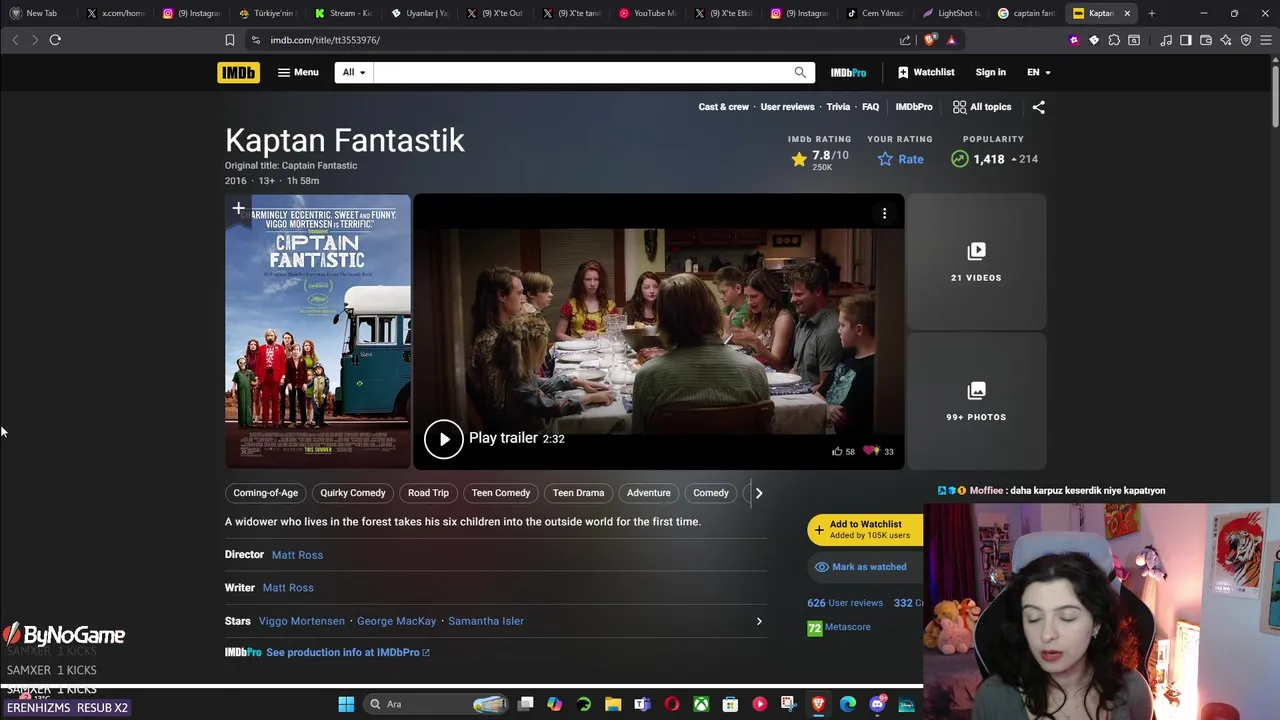1280x720 pixels.
Task: Open the FAQ link
Action: [871, 107]
